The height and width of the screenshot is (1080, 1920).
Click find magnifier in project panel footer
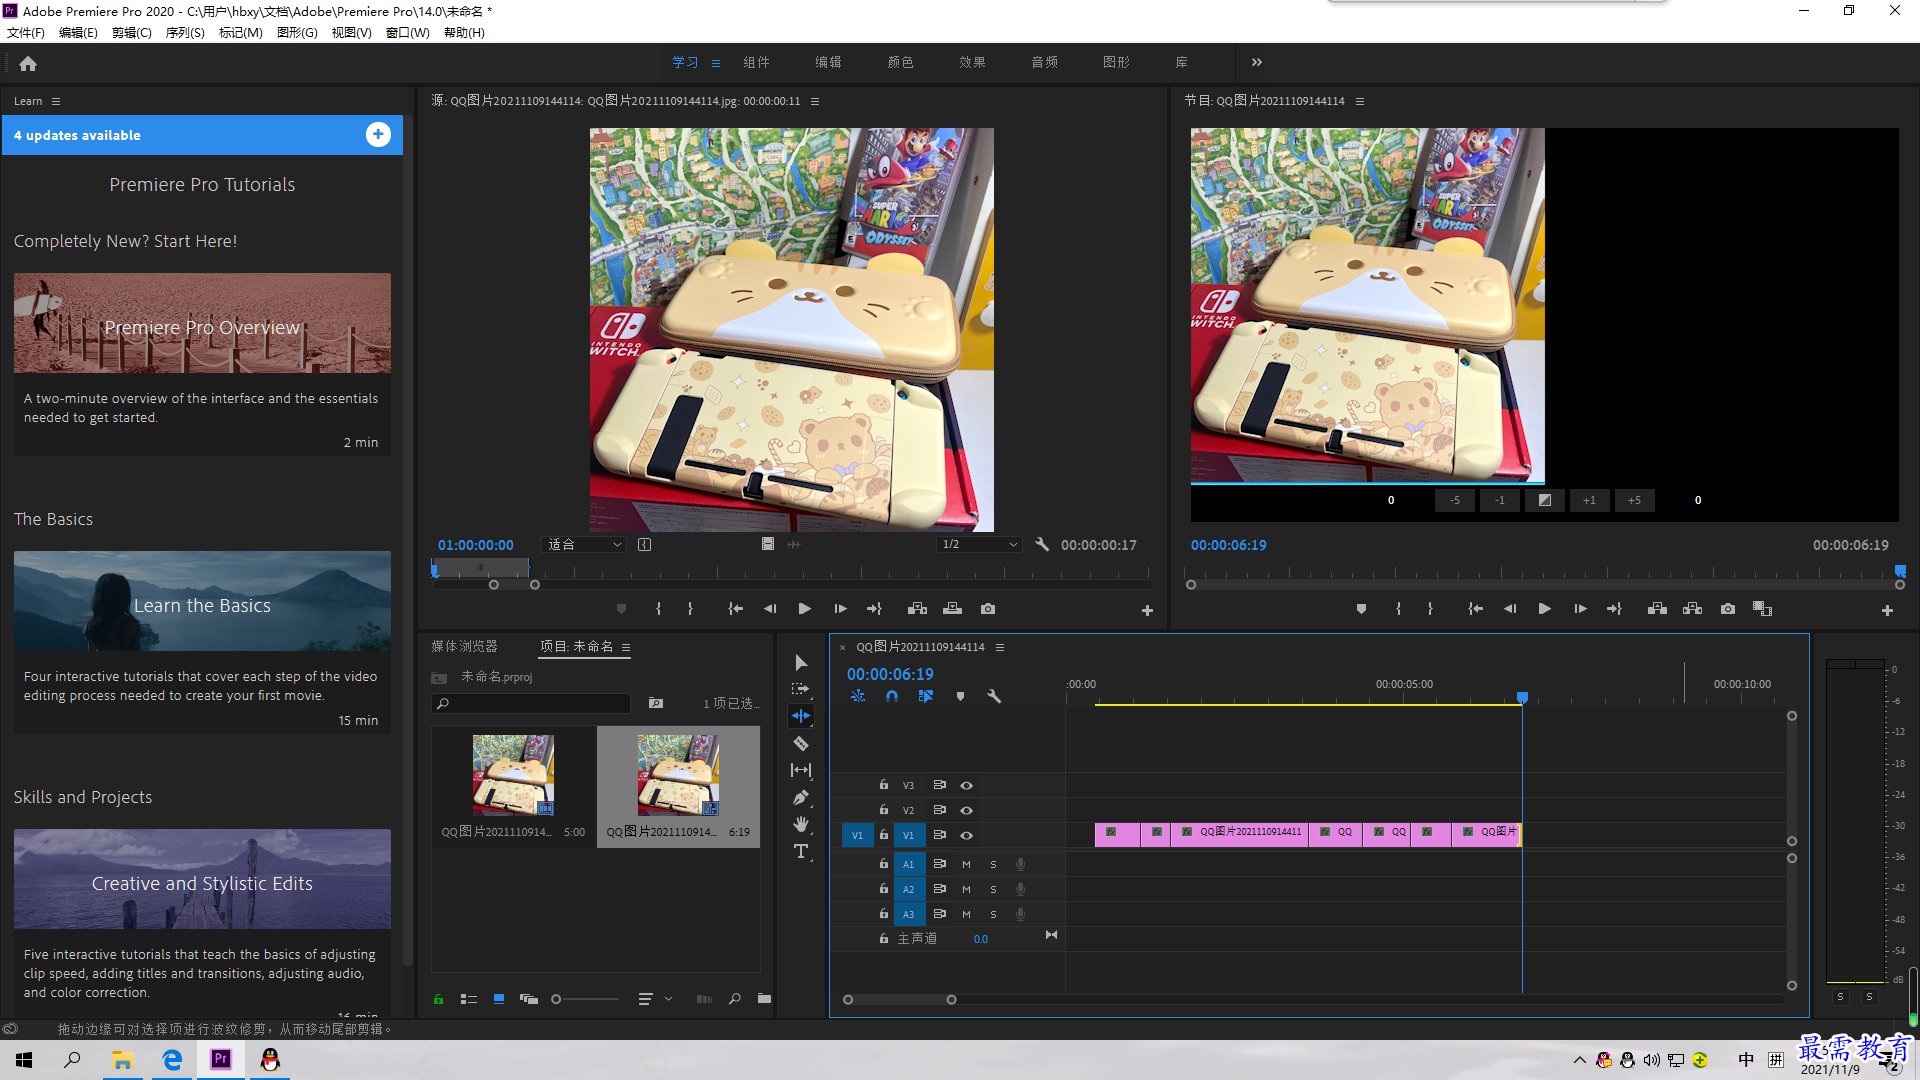pos(734,999)
